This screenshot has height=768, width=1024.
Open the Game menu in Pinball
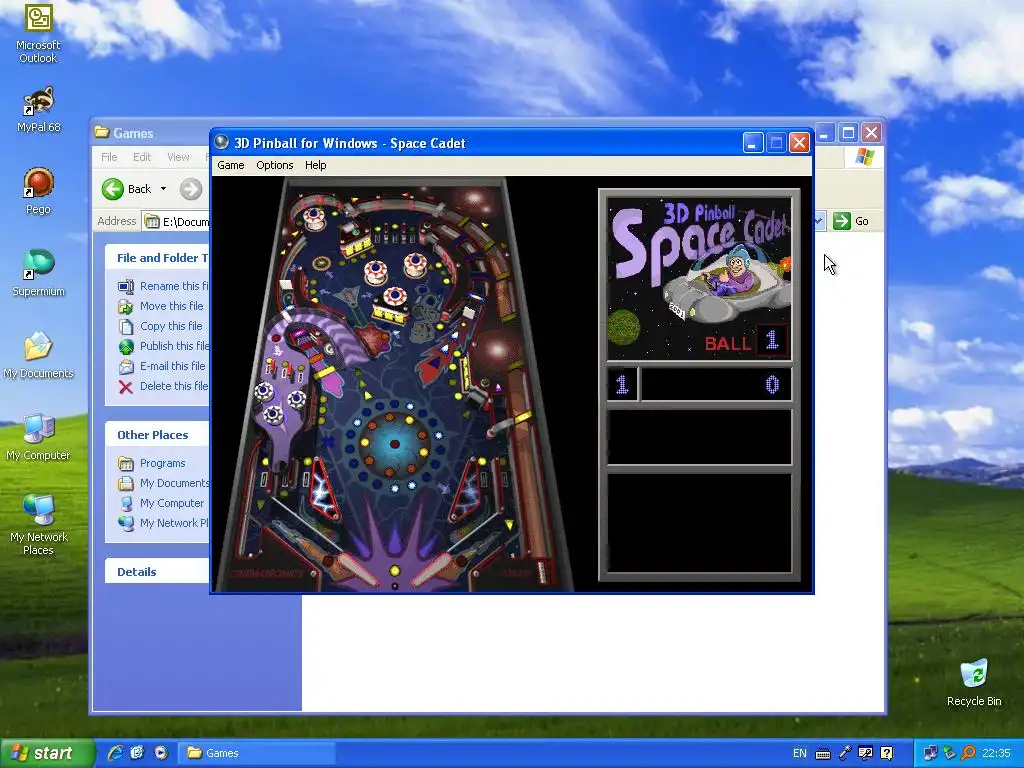pyautogui.click(x=231, y=165)
